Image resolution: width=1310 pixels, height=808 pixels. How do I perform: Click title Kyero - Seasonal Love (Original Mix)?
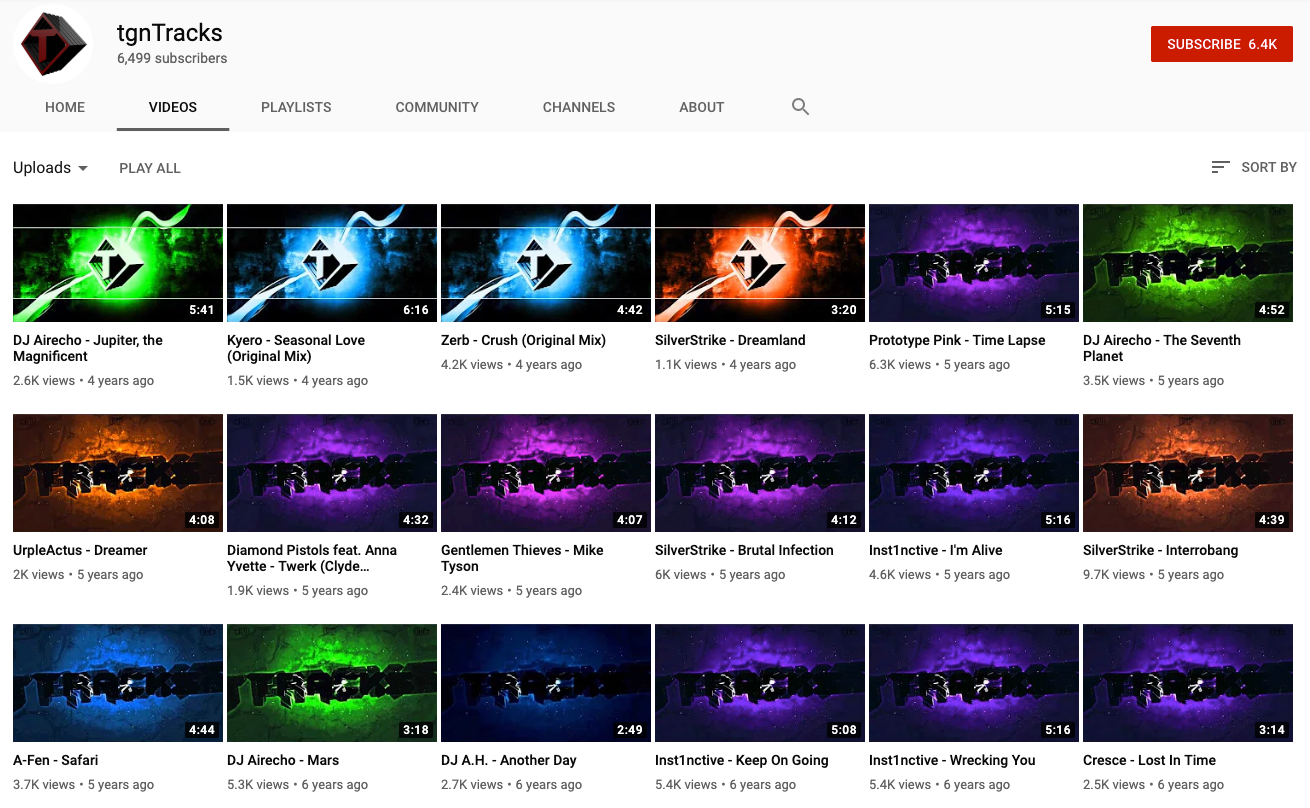296,348
